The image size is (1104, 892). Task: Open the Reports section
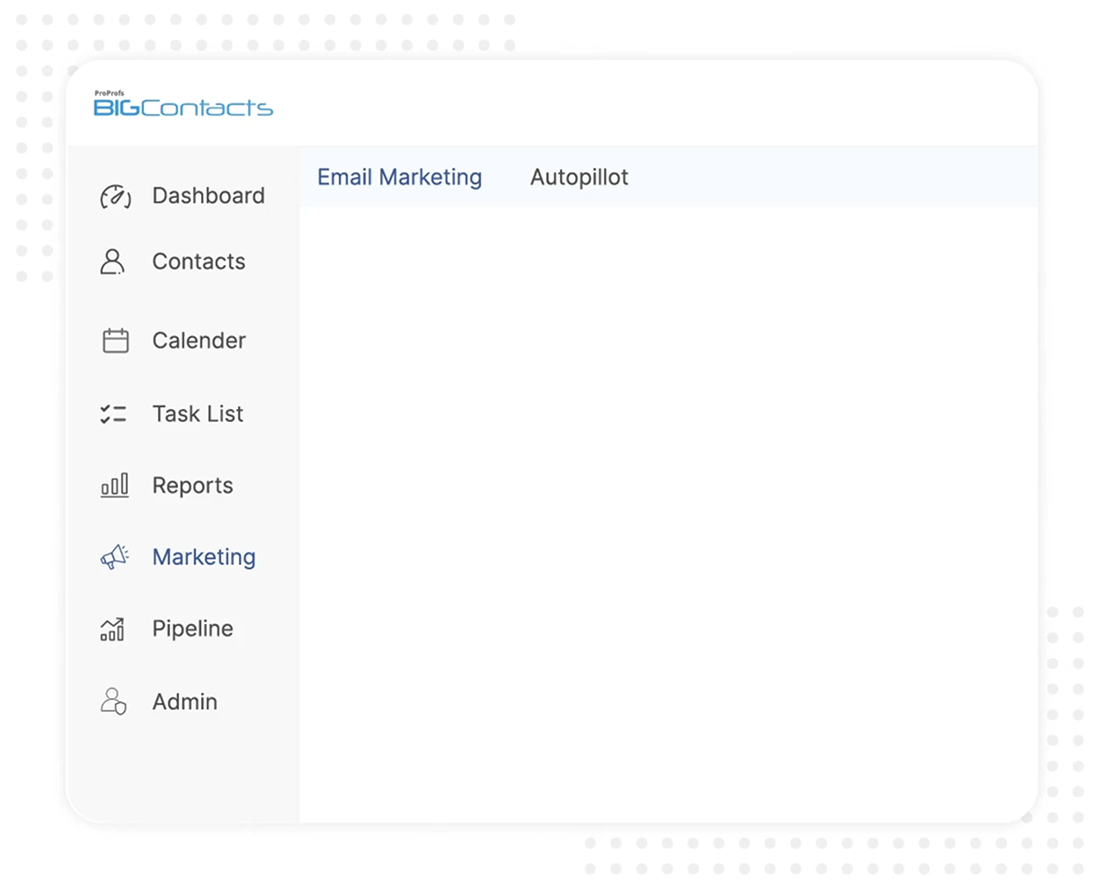(192, 485)
